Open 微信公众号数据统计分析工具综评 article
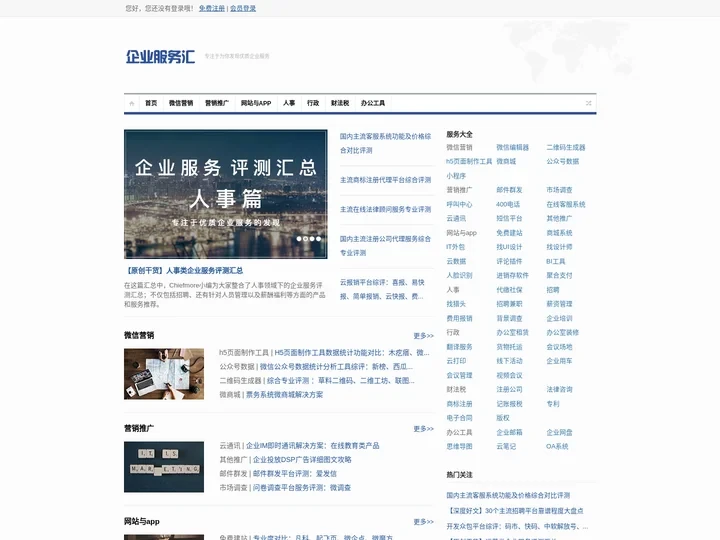The height and width of the screenshot is (540, 720). (336, 366)
